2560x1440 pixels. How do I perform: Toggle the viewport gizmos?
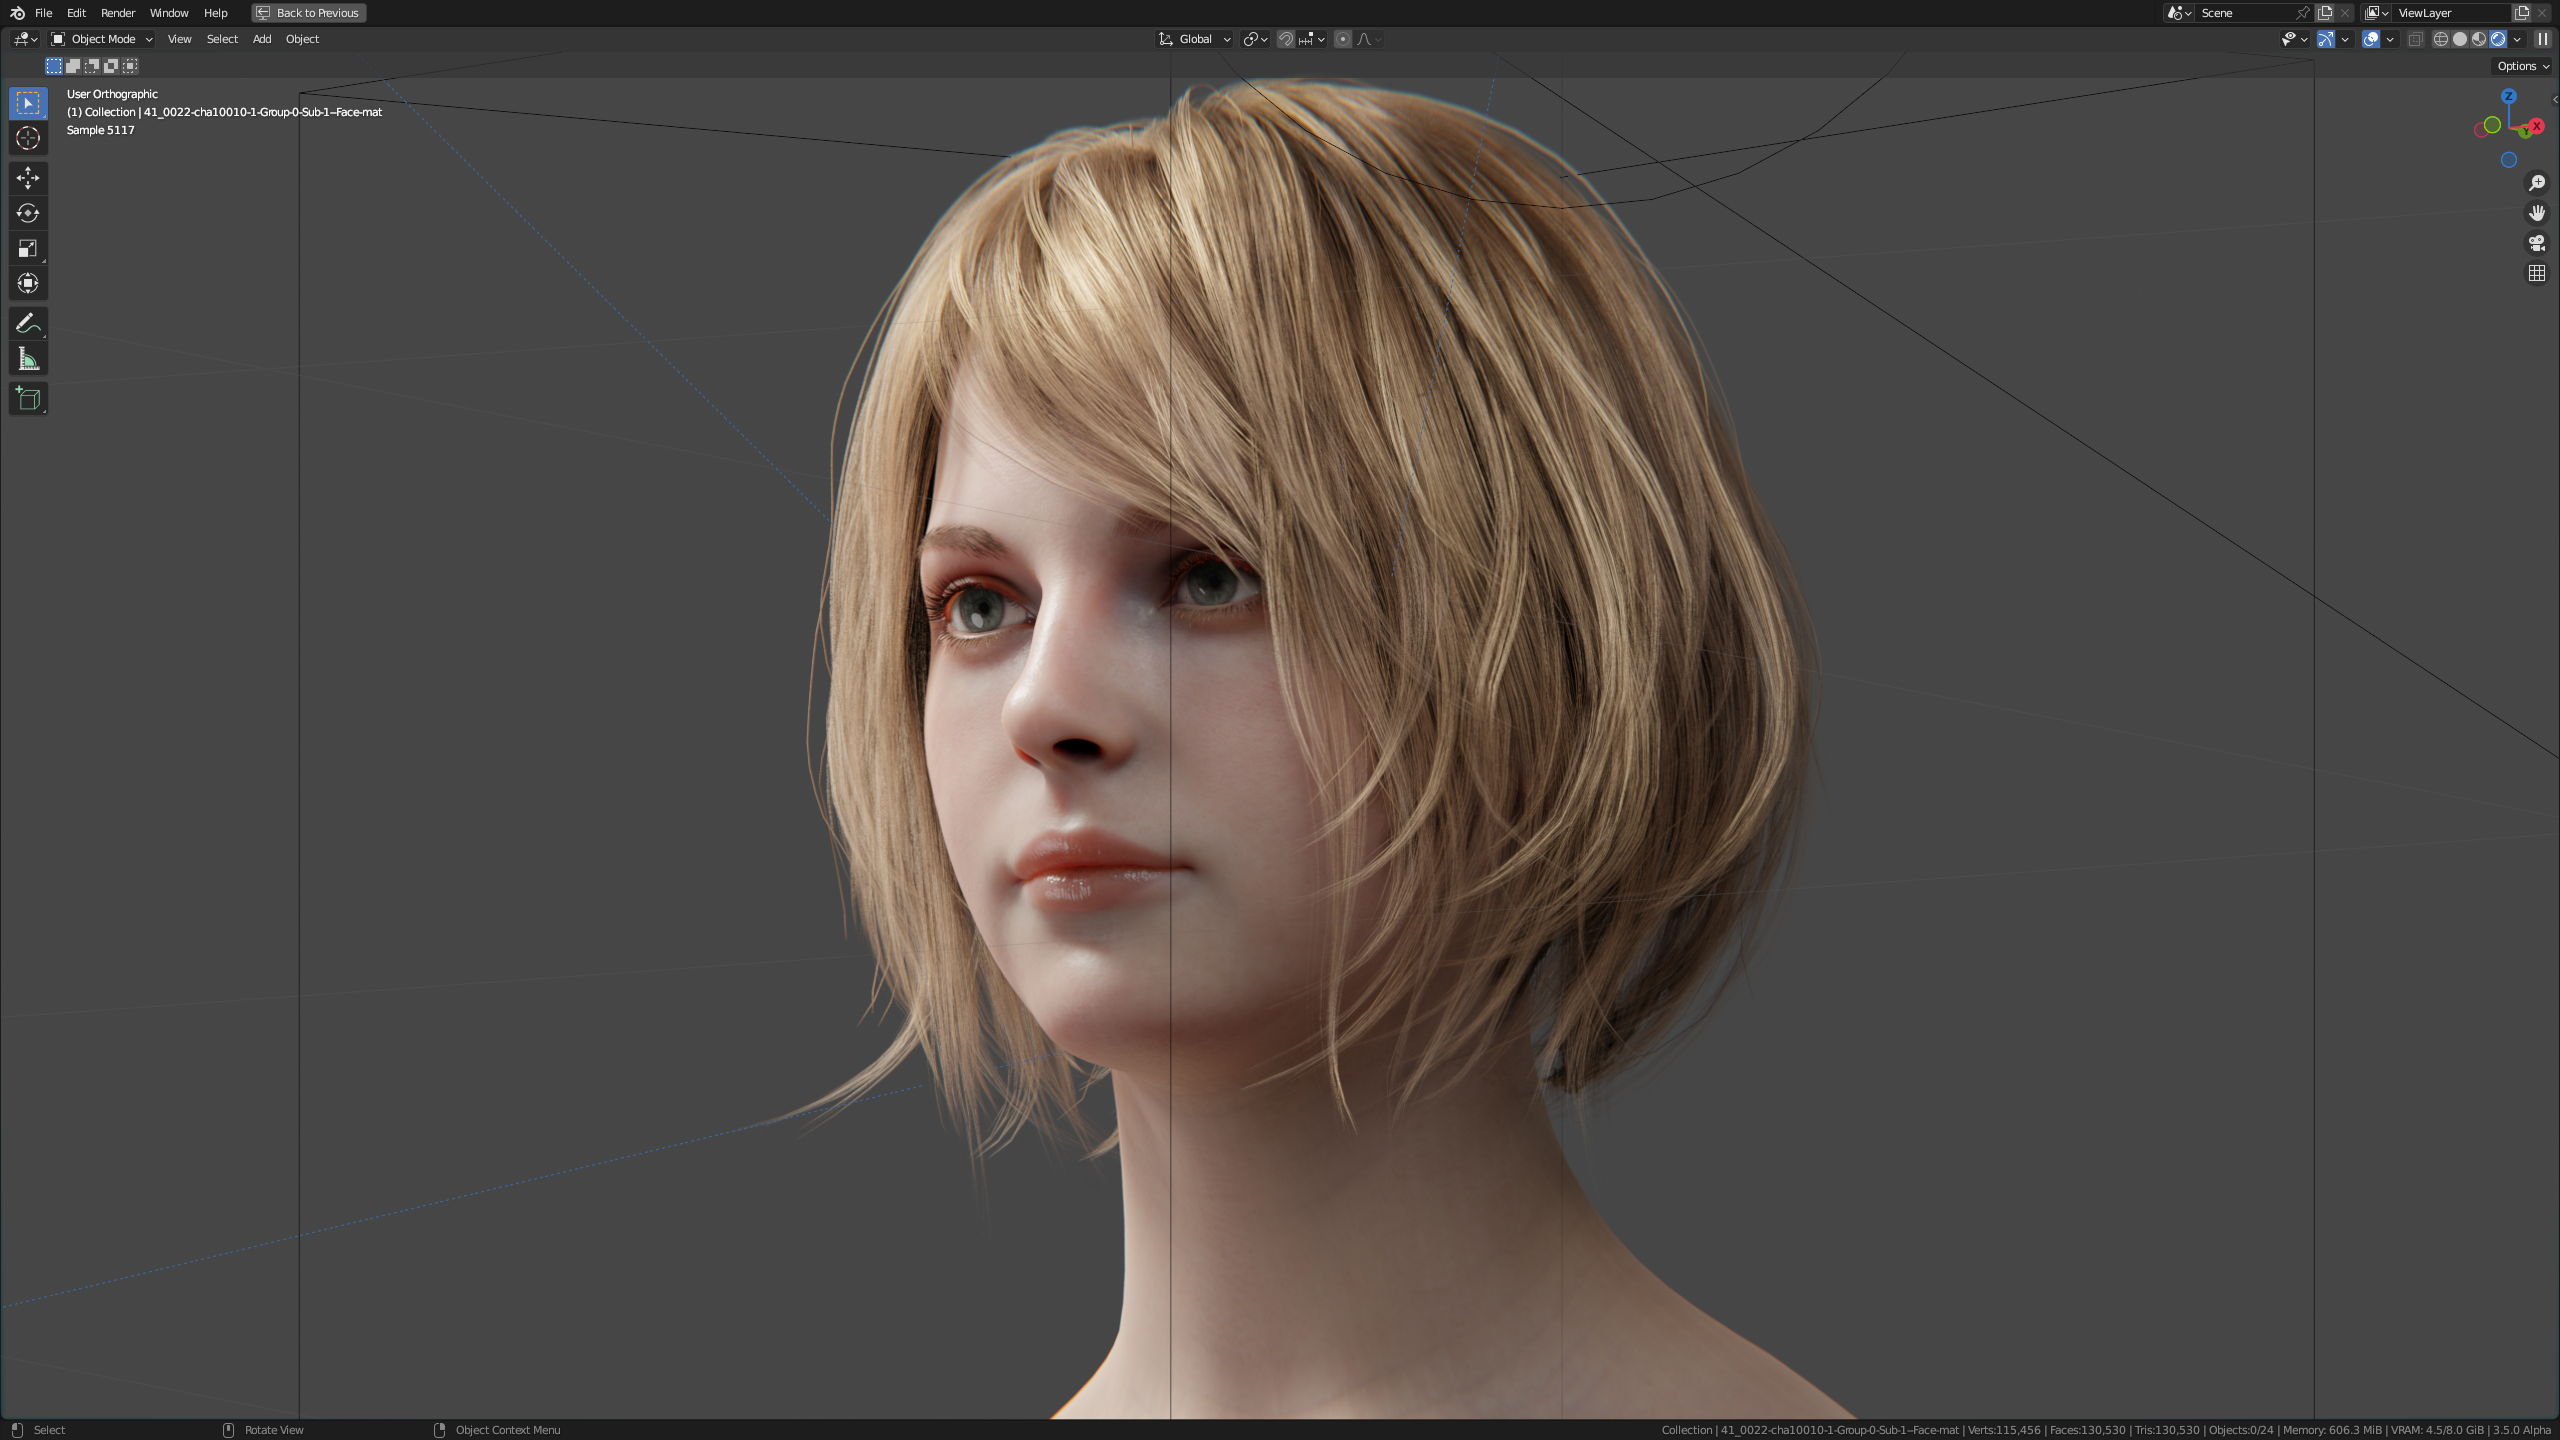coord(2326,39)
